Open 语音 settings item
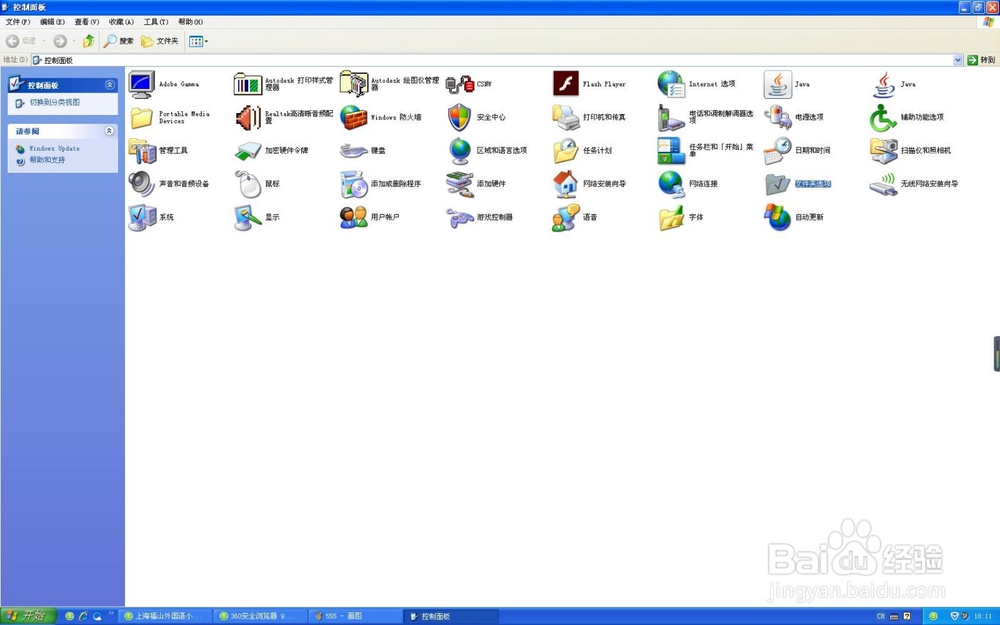The image size is (1000, 625). [575, 217]
